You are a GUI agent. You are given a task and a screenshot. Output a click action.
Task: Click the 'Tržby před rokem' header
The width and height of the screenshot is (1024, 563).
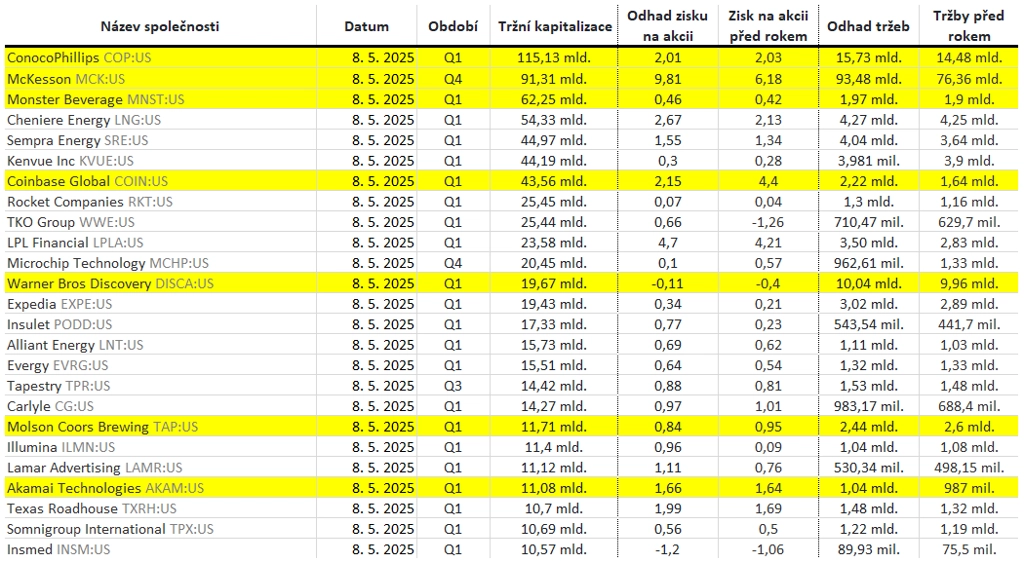(x=968, y=26)
